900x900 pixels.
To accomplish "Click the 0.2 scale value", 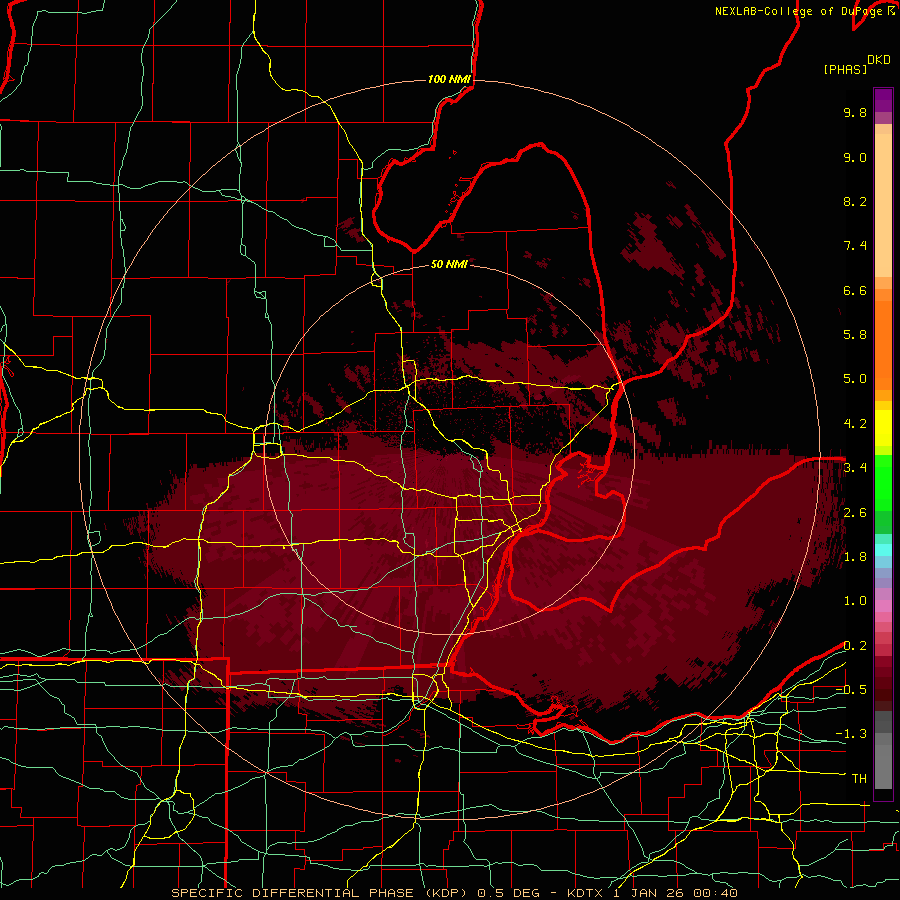I will click(855, 646).
